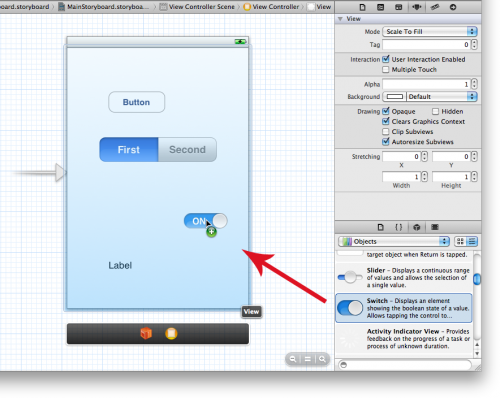Open the Identity inspector tab
Screen dimensions: 500x398
point(398,7)
